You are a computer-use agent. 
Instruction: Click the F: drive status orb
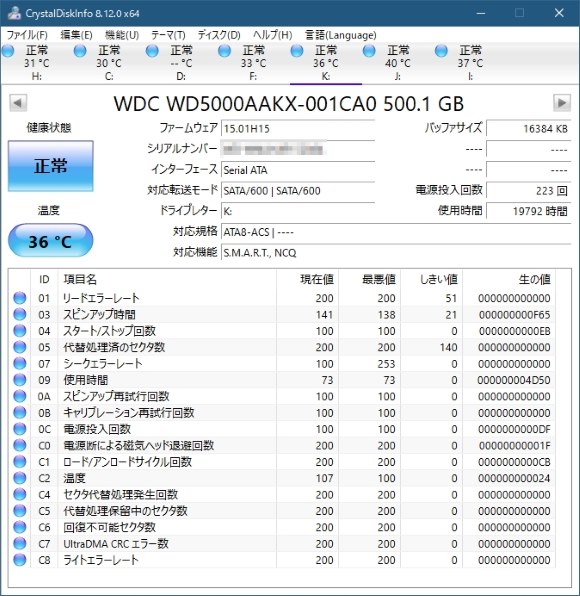pos(224,51)
